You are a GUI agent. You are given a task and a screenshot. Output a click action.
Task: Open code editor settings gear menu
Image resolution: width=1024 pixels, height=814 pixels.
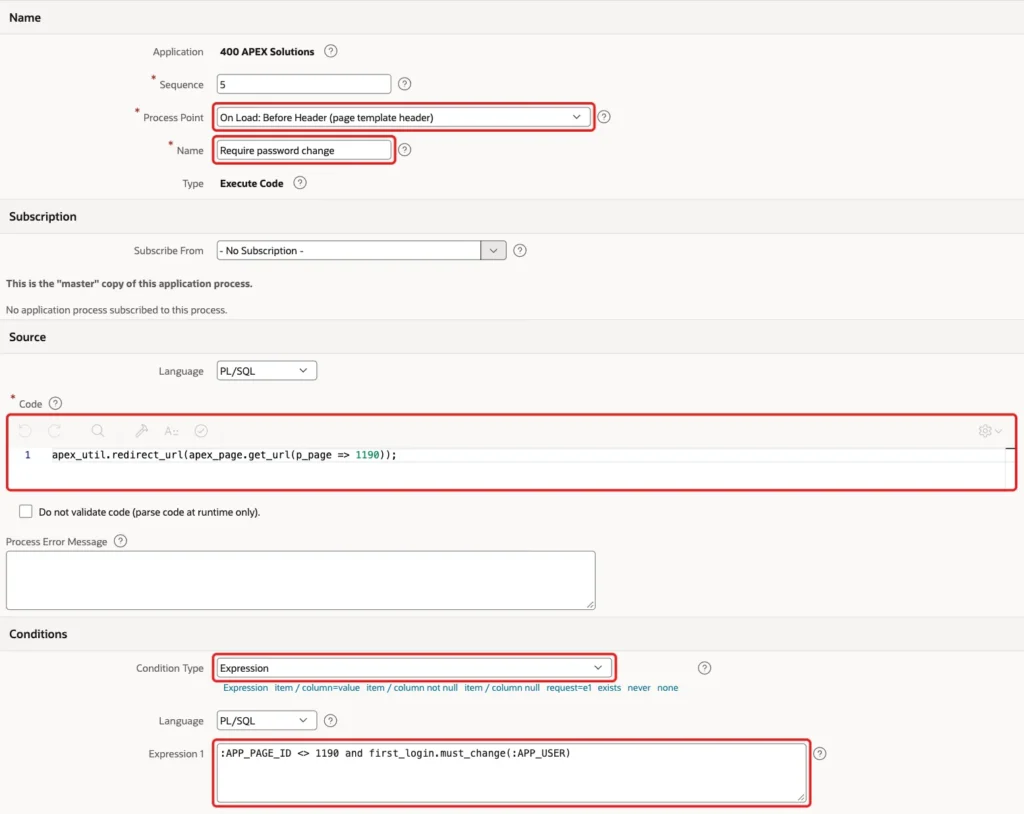point(990,431)
